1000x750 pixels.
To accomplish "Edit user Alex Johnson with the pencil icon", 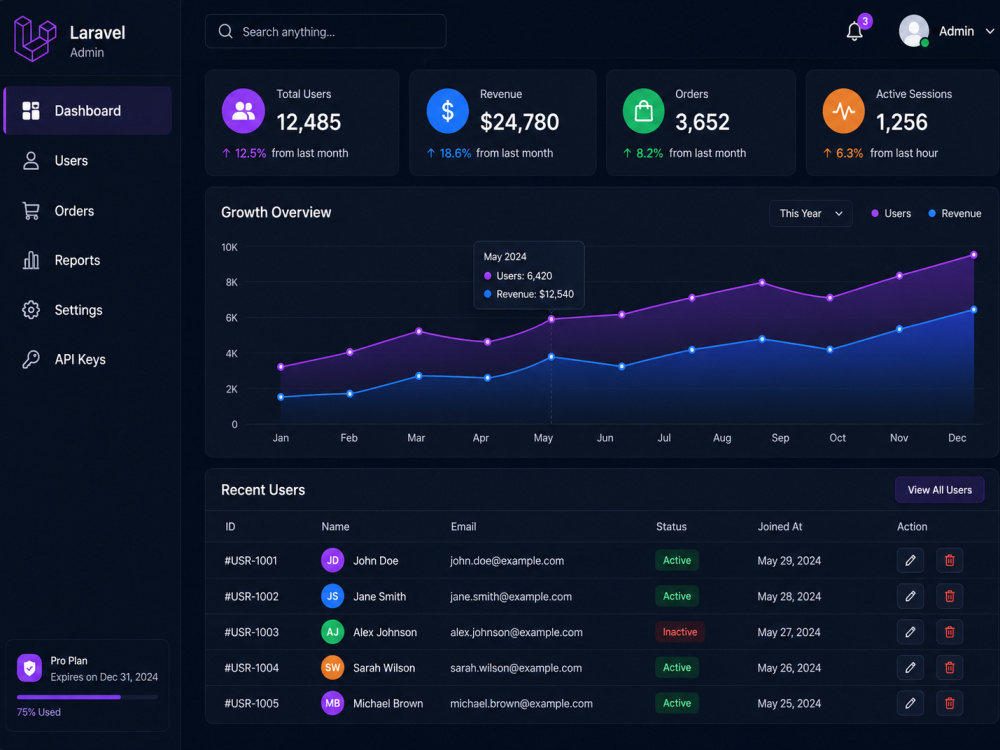I will (910, 632).
